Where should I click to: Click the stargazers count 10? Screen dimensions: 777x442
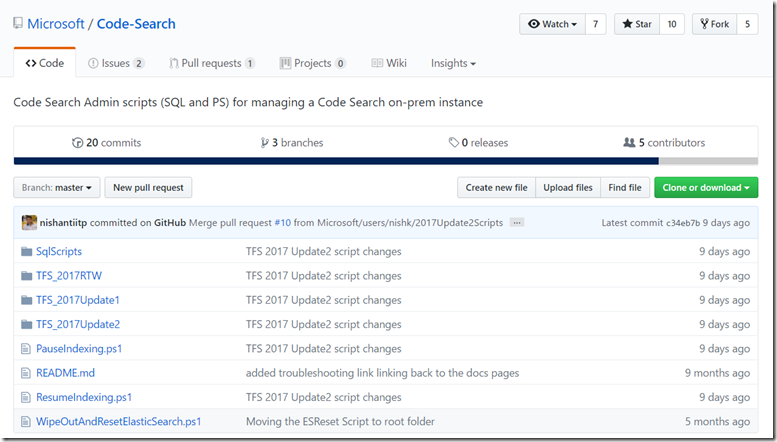[x=672, y=24]
